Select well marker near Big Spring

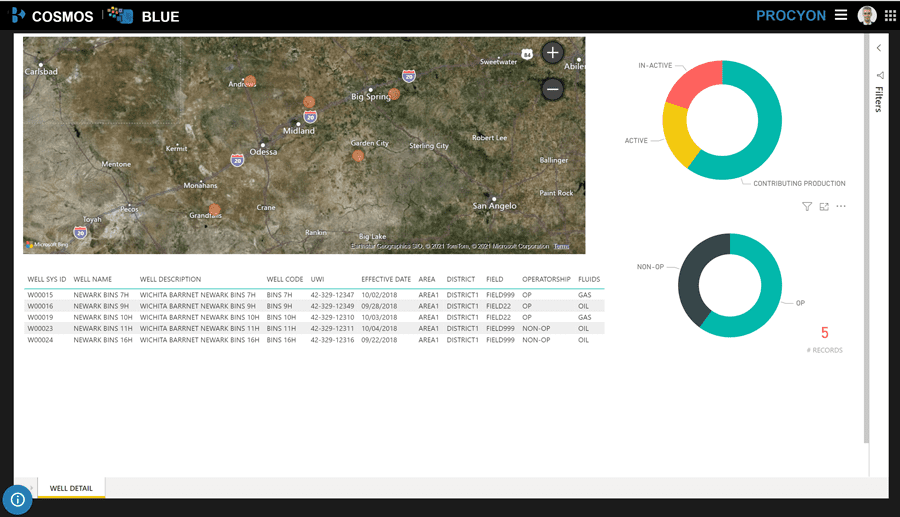coord(394,94)
